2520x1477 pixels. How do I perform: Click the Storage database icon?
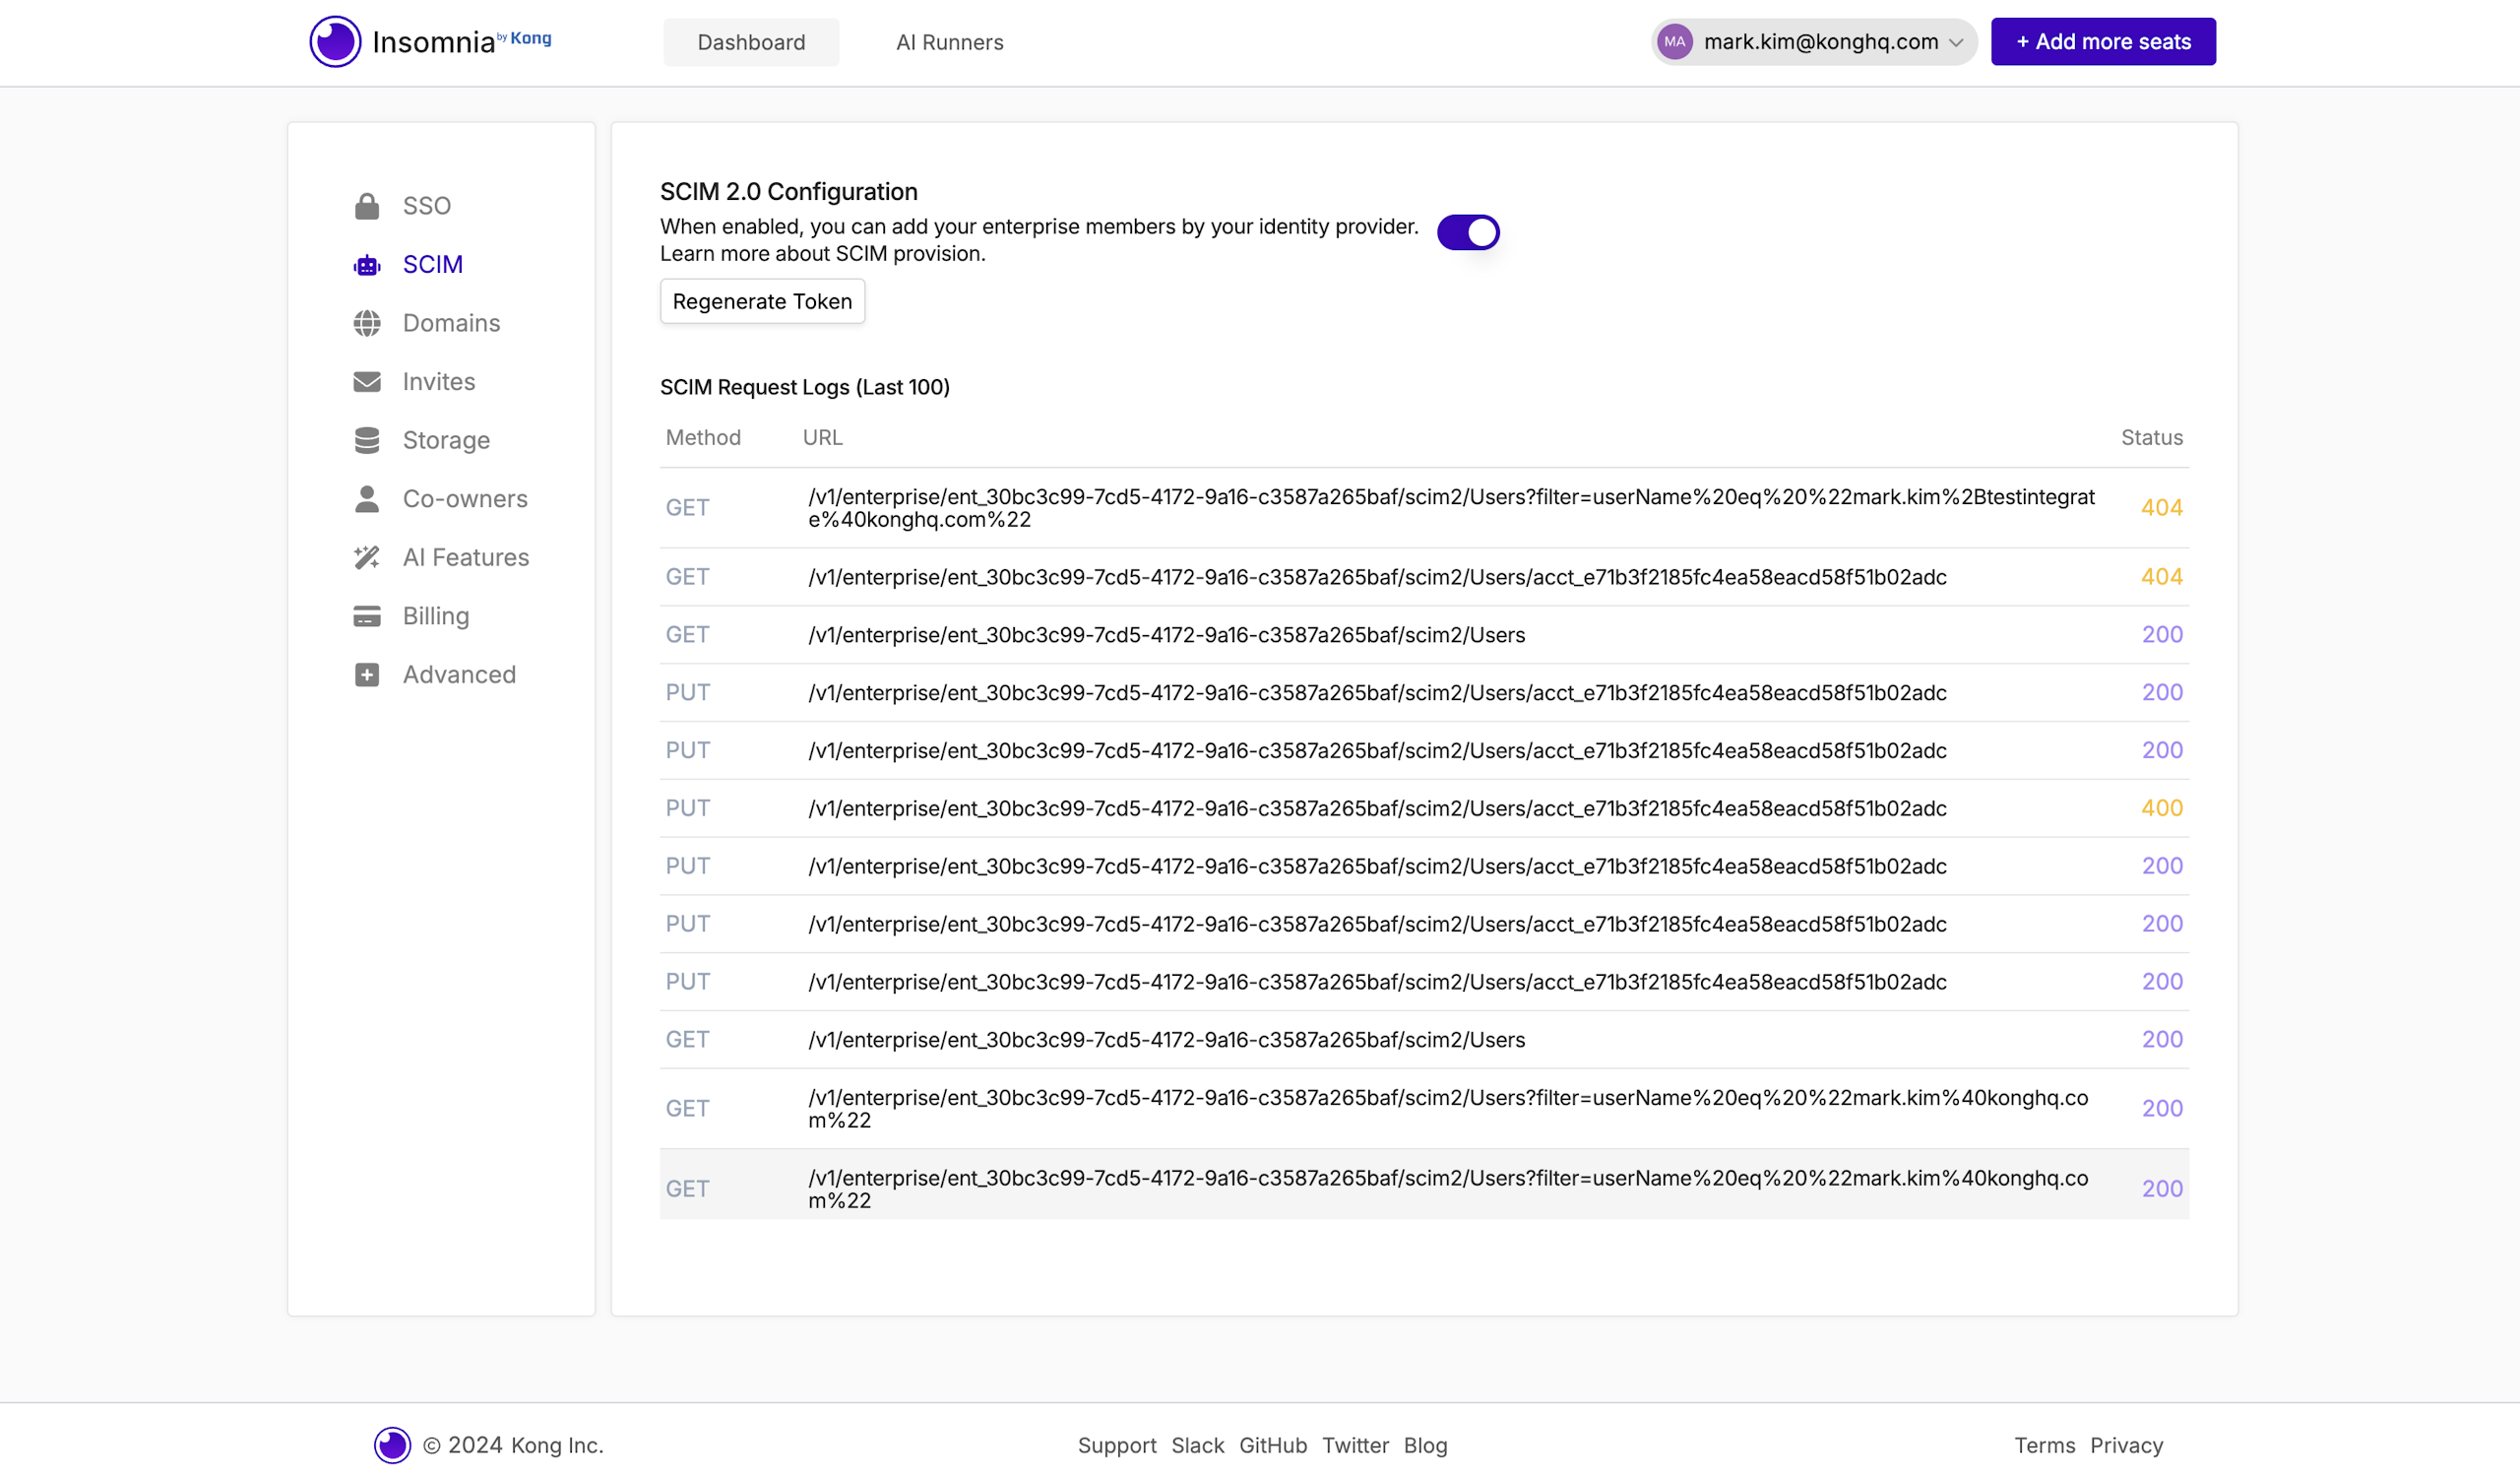367,440
